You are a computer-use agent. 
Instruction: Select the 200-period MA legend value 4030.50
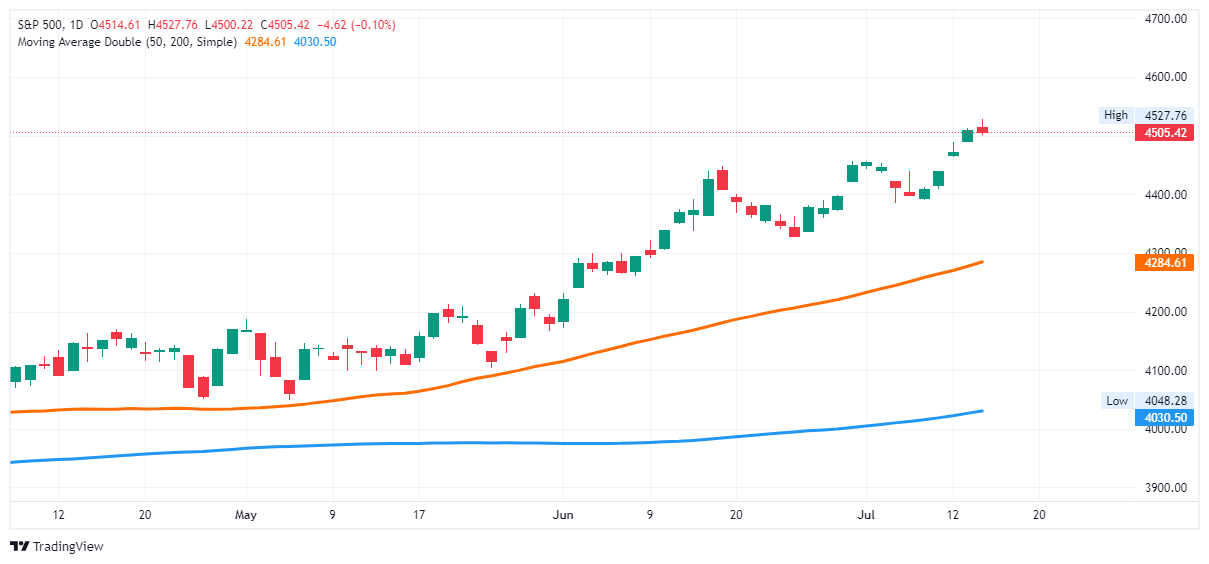[x=313, y=42]
